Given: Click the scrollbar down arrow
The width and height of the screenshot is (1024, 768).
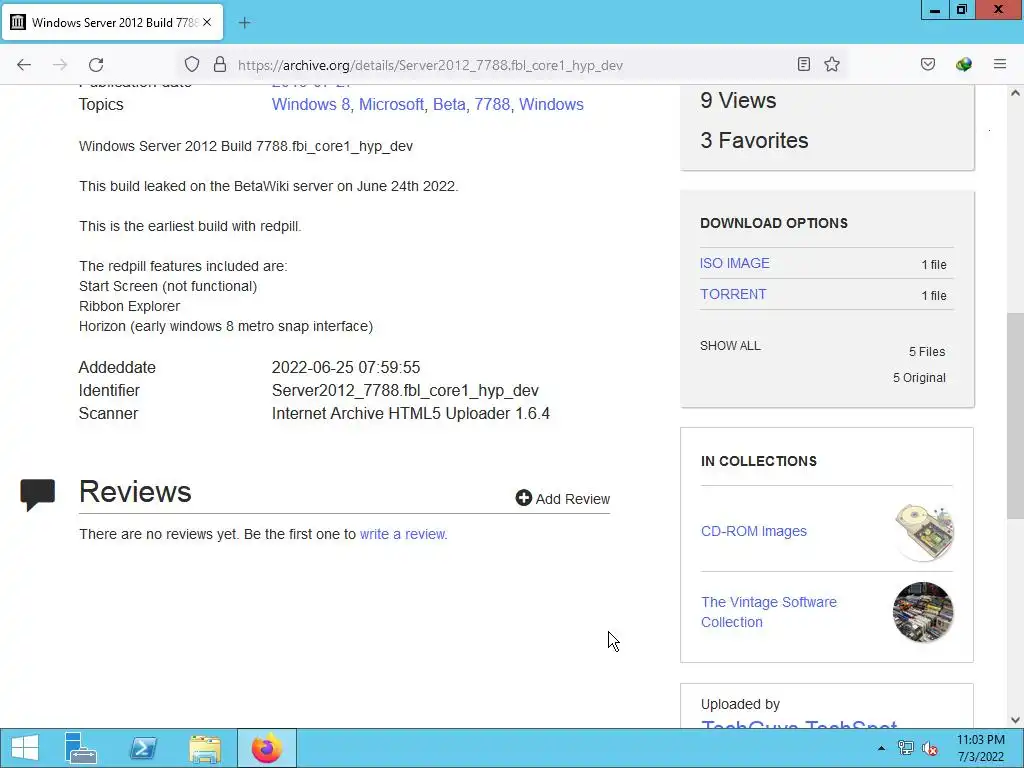Looking at the screenshot, I should click(1015, 720).
